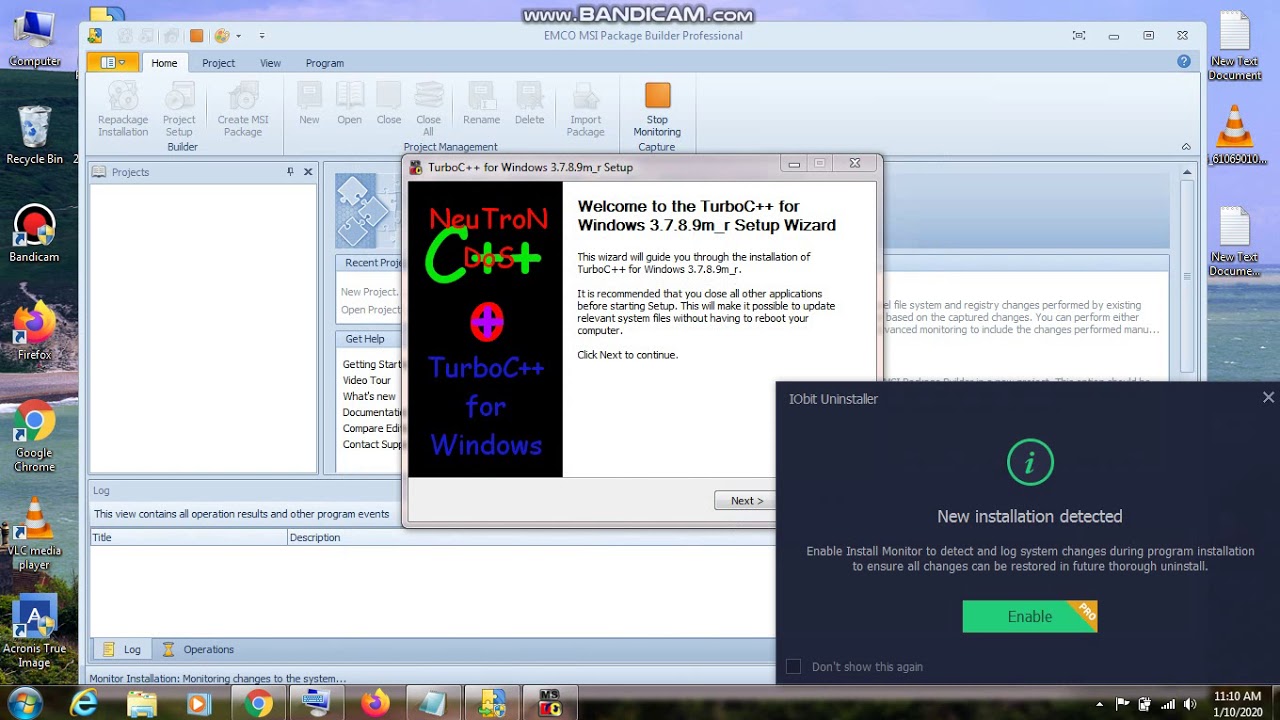Open the What's new help link

[x=369, y=396]
